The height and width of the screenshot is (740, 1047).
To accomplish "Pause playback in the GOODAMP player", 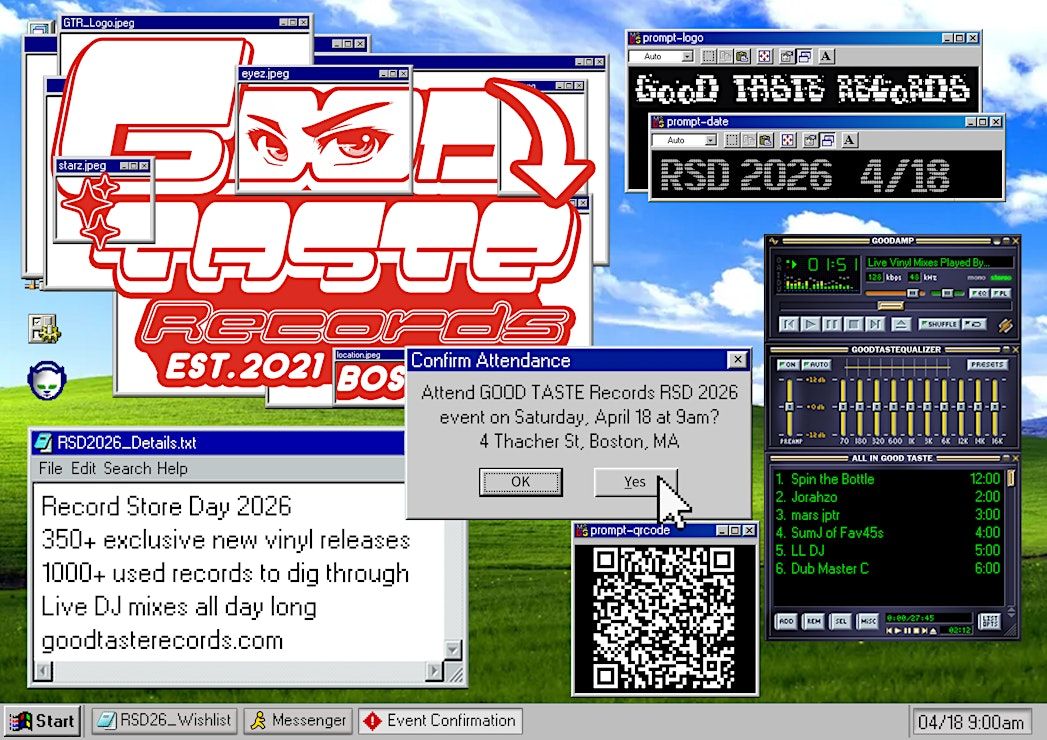I will click(x=833, y=324).
